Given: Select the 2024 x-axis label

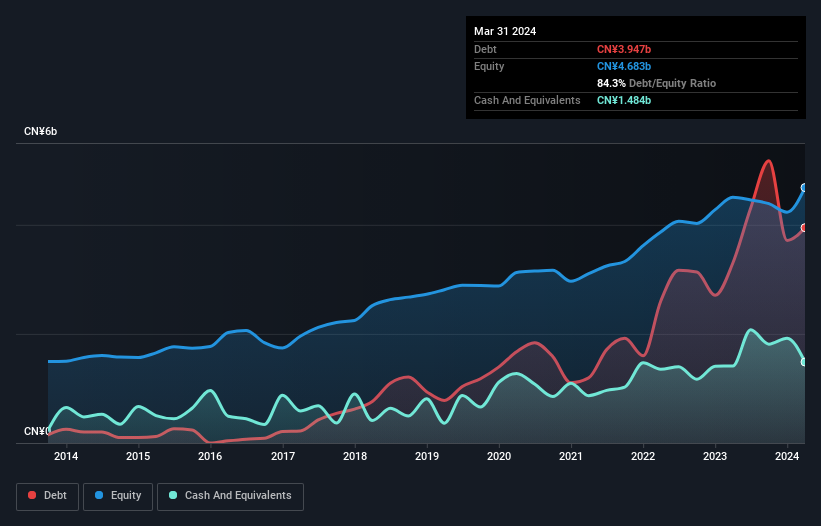Looking at the screenshot, I should pyautogui.click(x=787, y=456).
